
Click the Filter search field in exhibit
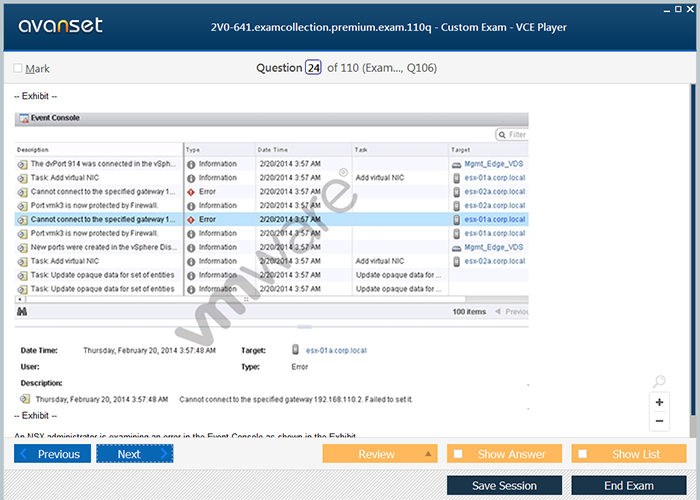point(512,134)
